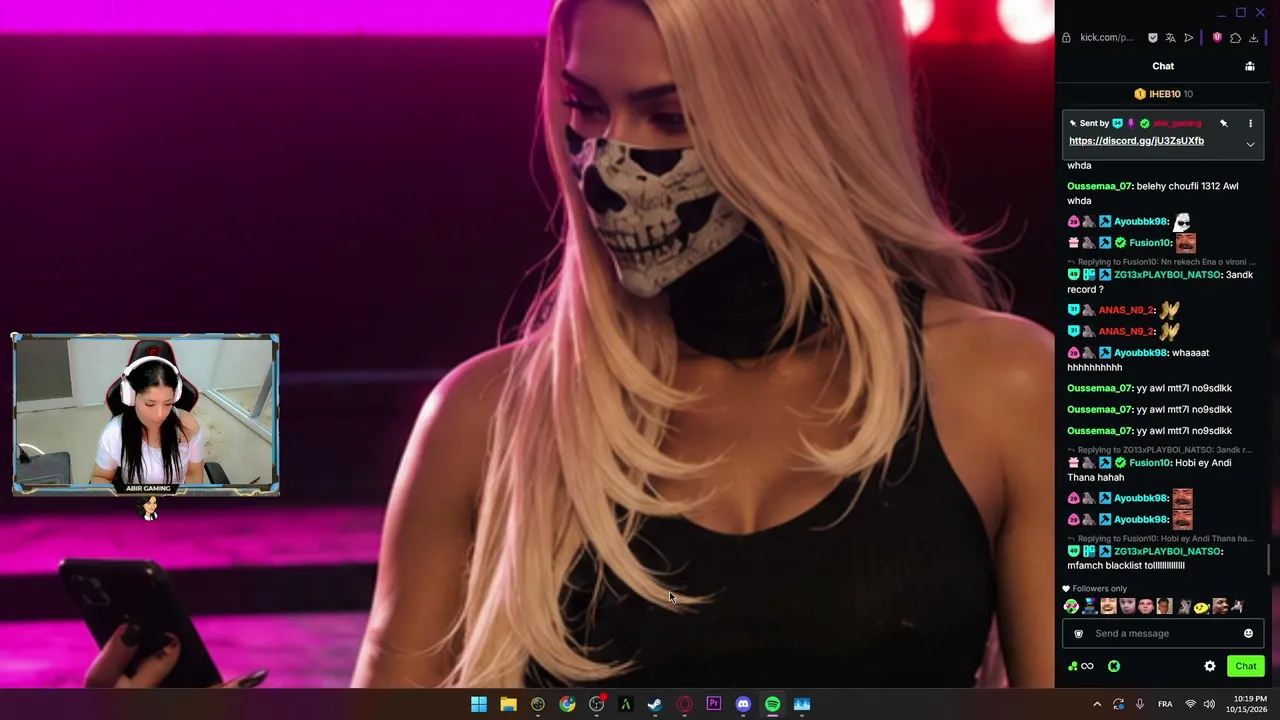1280x720 pixels.
Task: Click the IHEB10 top gifter label
Action: point(1163,94)
